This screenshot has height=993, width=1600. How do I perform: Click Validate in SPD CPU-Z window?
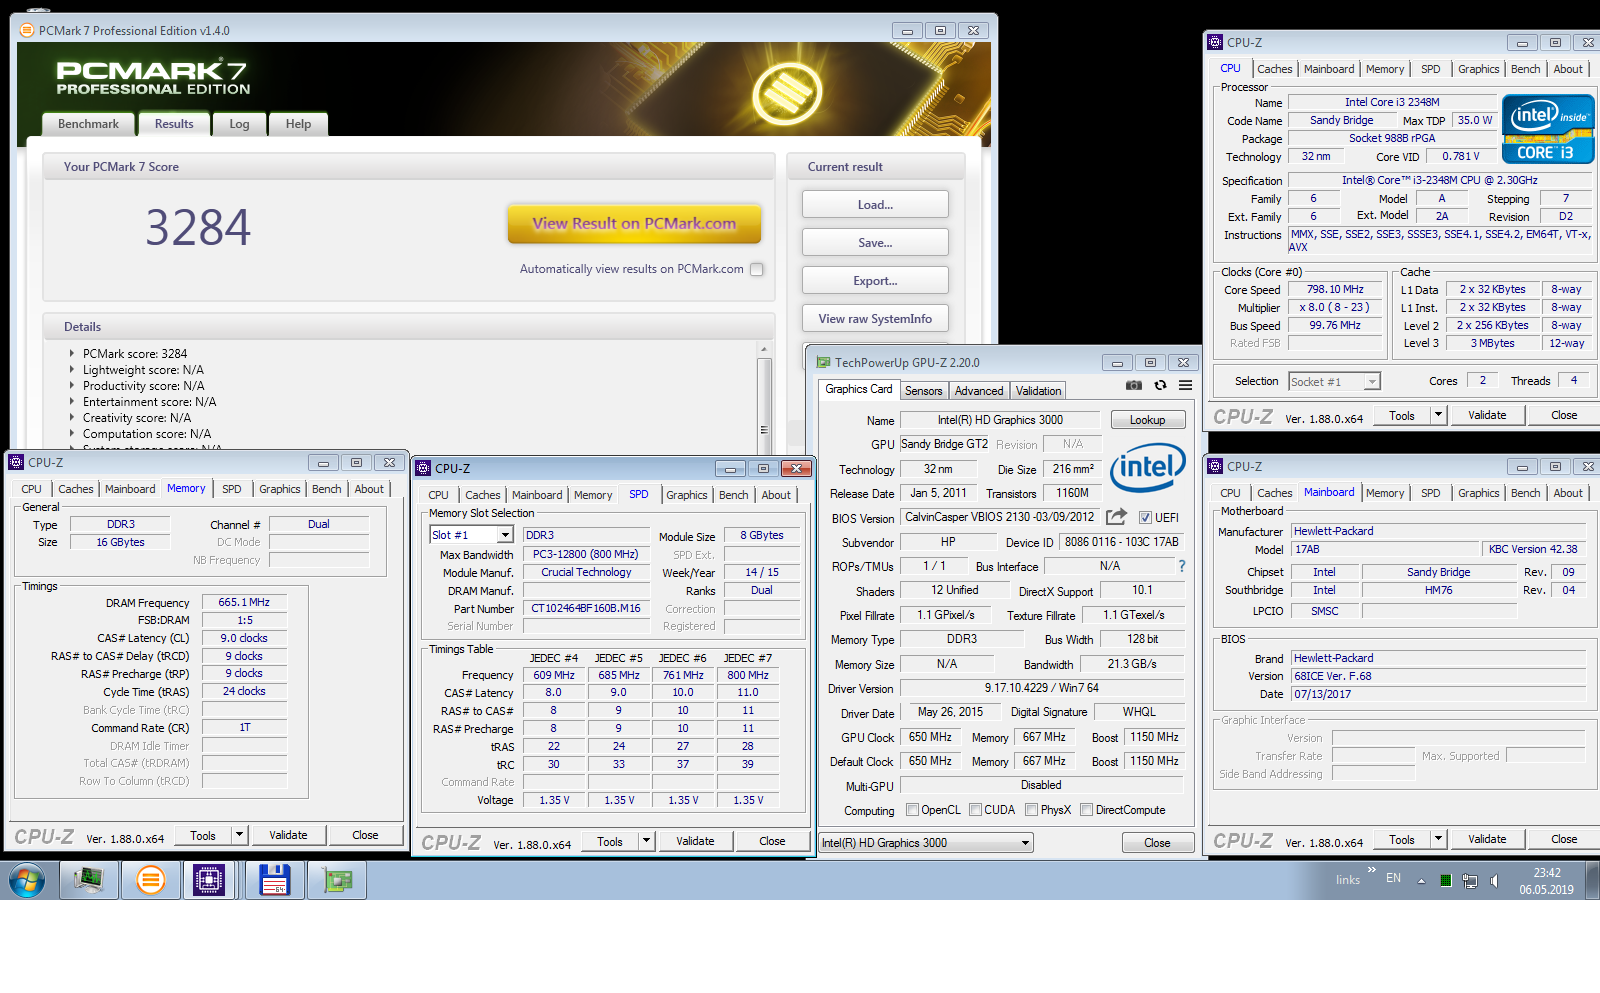point(695,841)
